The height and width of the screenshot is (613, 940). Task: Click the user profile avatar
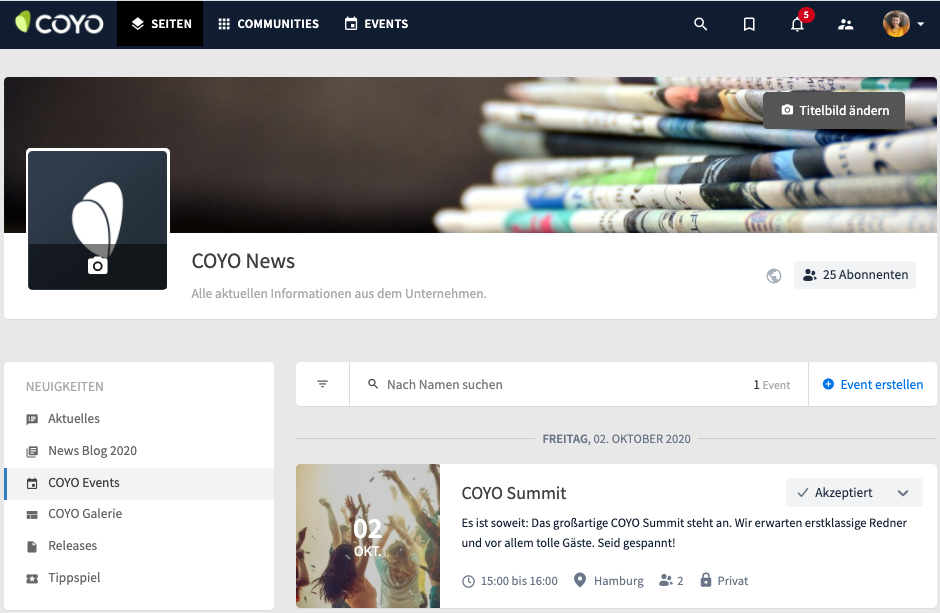(x=896, y=24)
